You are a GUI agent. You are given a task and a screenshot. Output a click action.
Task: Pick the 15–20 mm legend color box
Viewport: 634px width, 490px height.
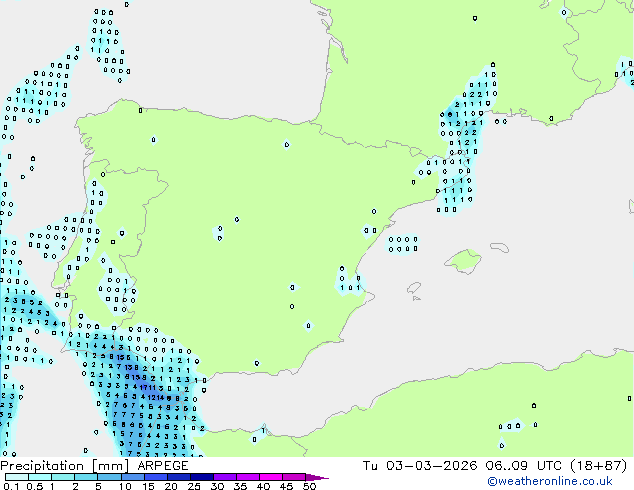point(156,477)
